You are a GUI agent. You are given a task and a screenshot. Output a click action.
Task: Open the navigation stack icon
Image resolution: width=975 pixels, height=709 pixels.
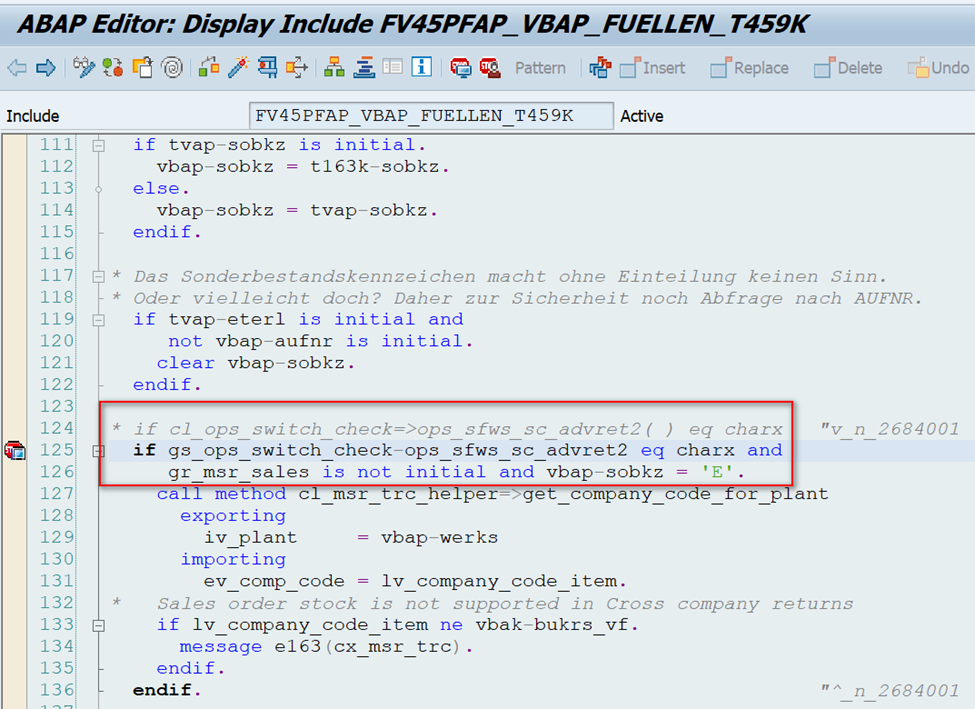[x=364, y=67]
